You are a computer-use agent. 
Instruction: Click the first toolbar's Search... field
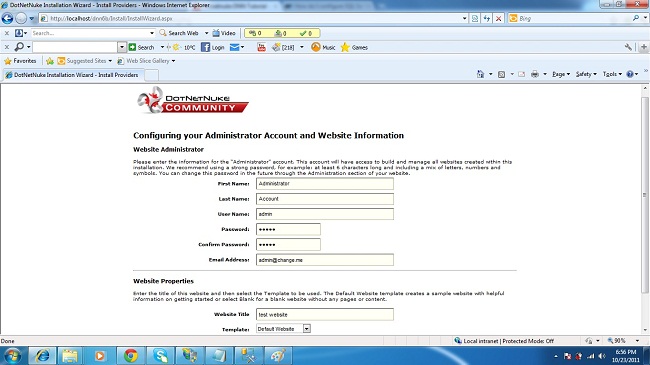90,33
